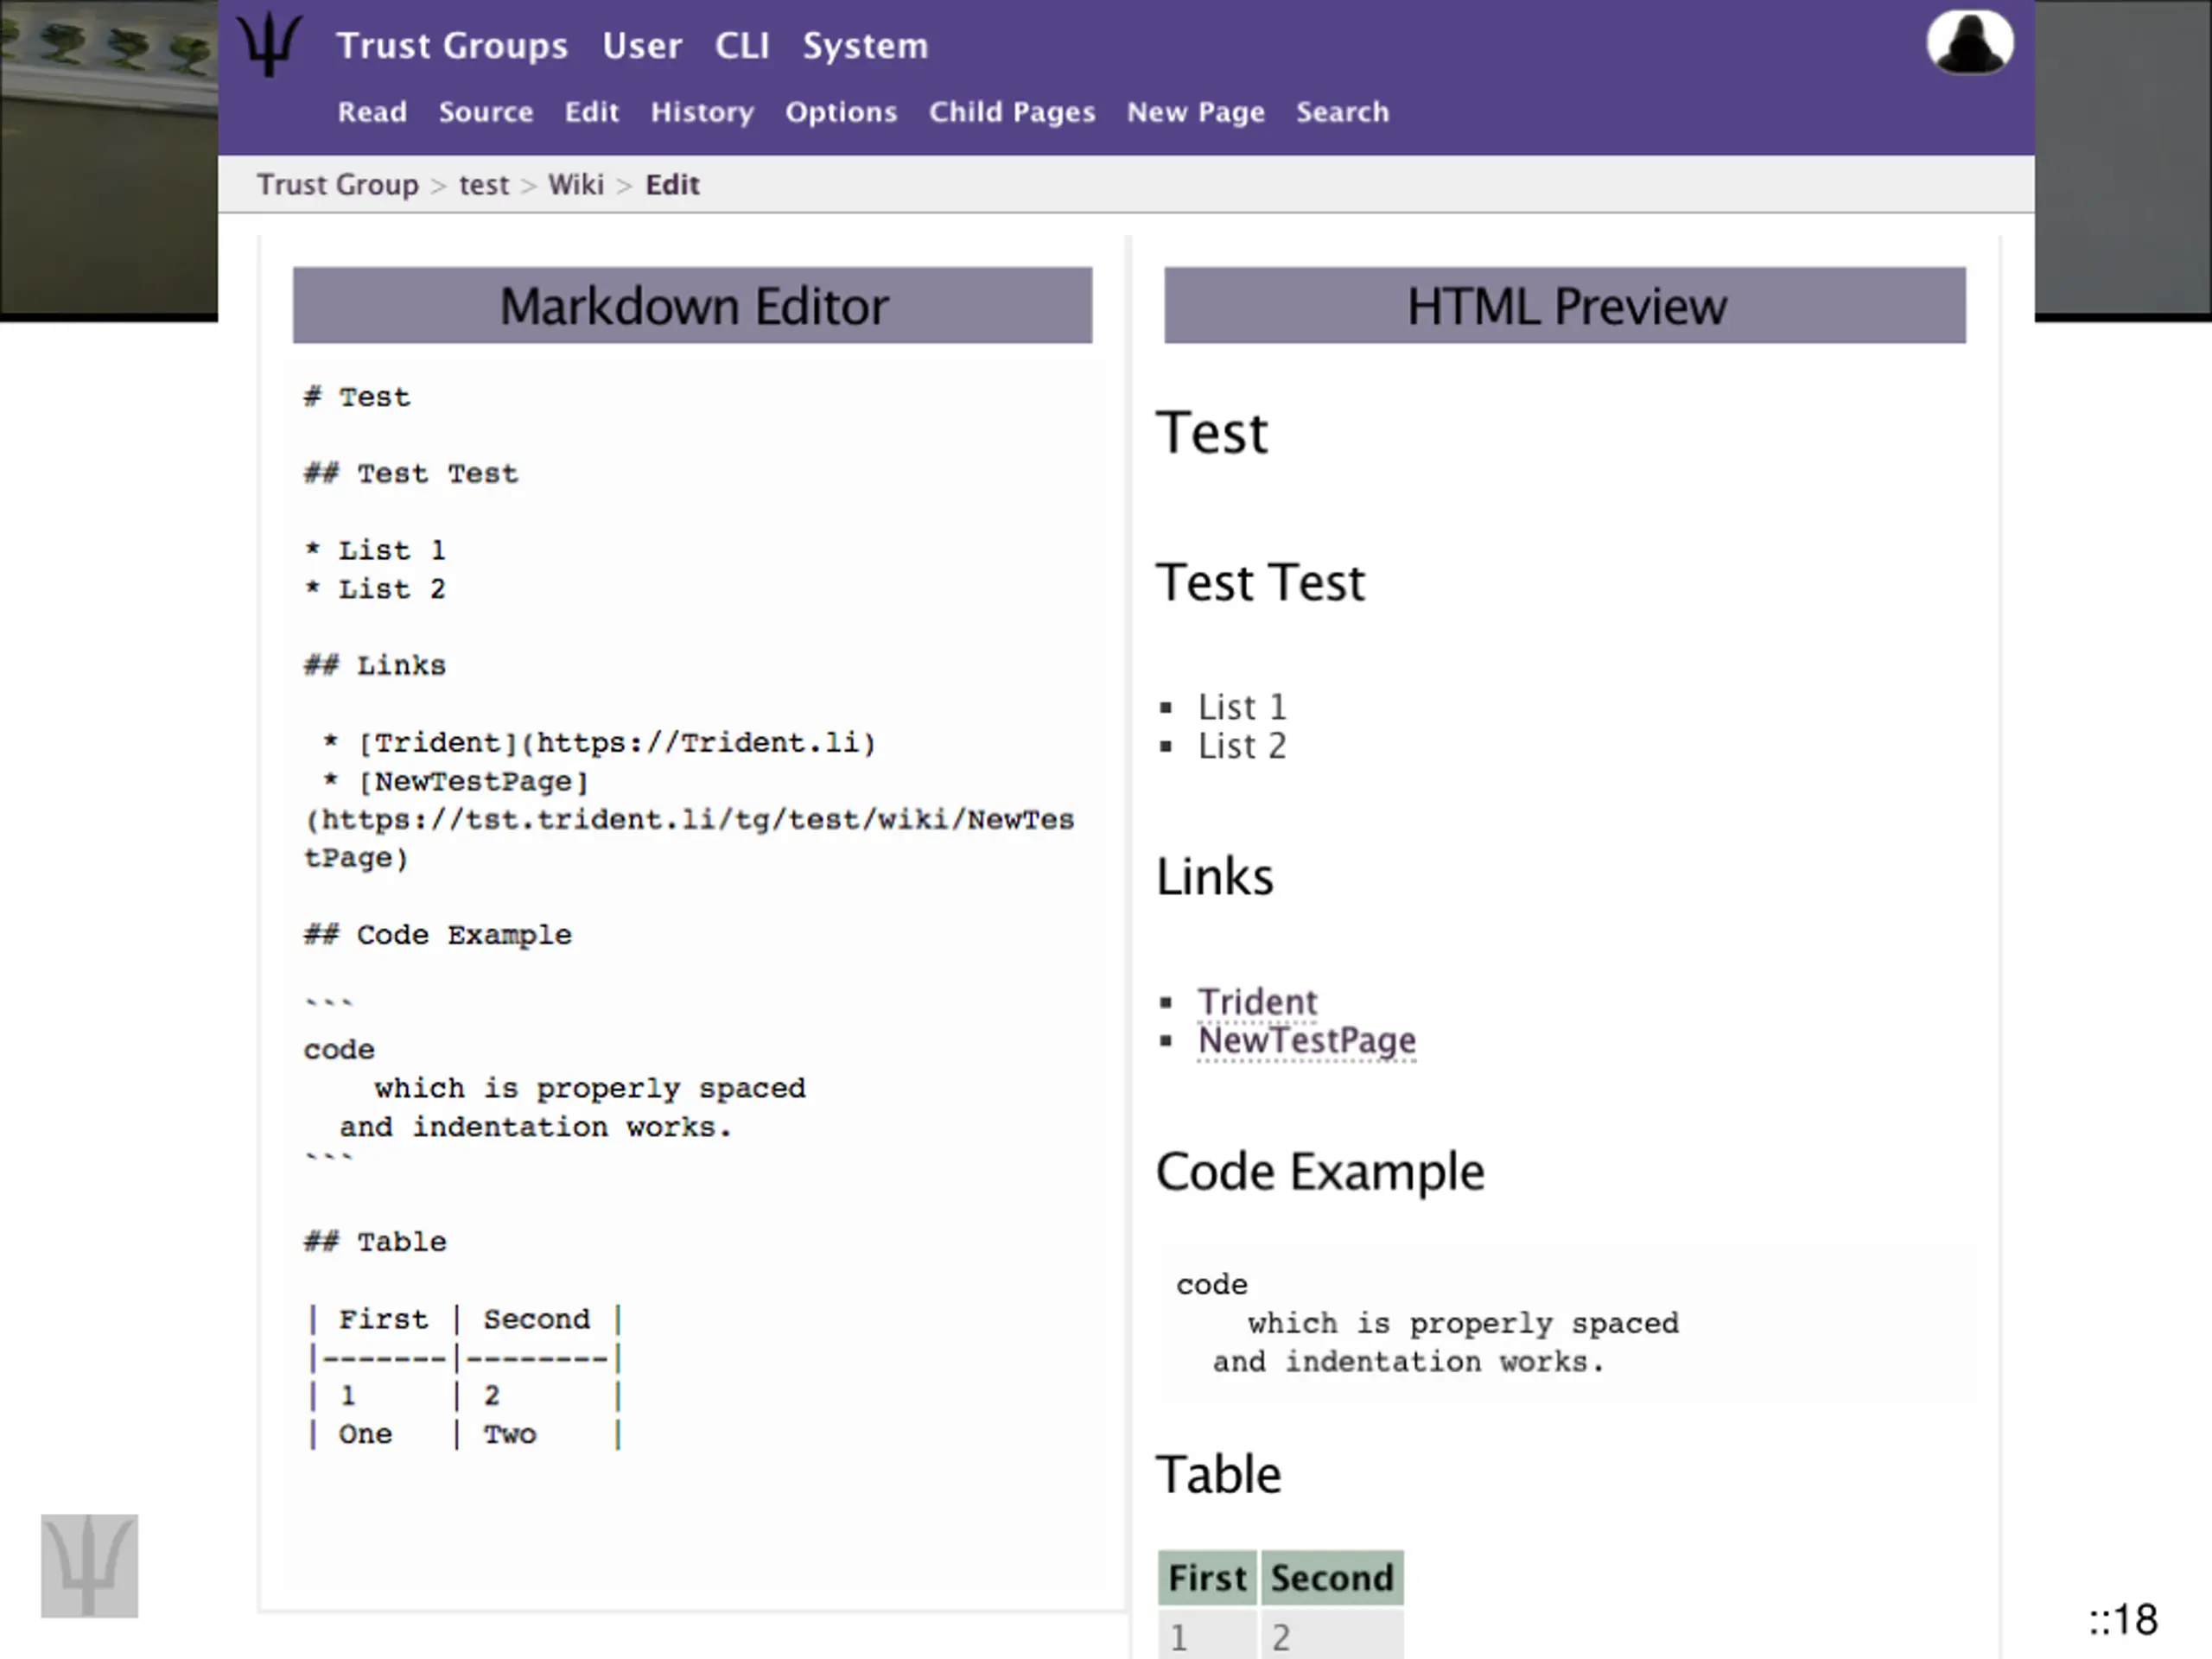Click the 'Second' table header cell

point(1332,1578)
